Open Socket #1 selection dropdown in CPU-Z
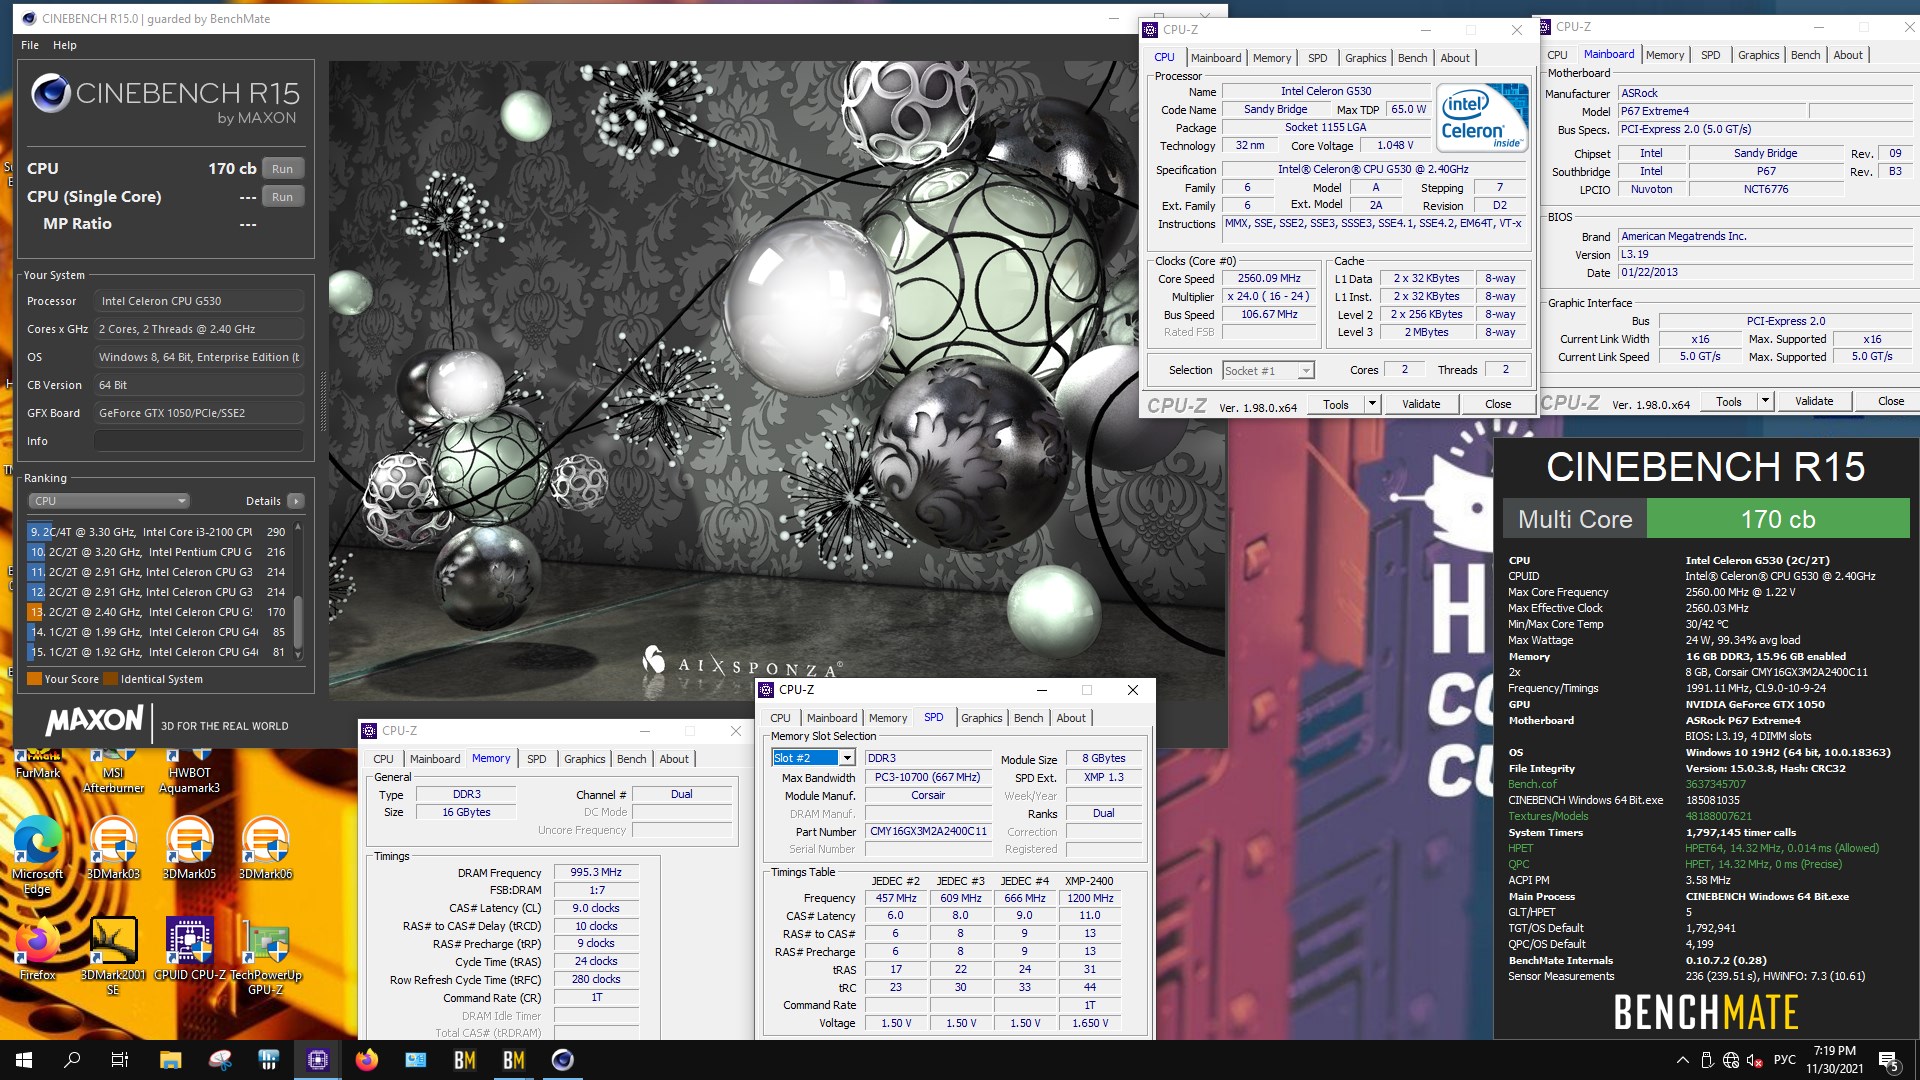1920x1080 pixels. coord(1268,371)
